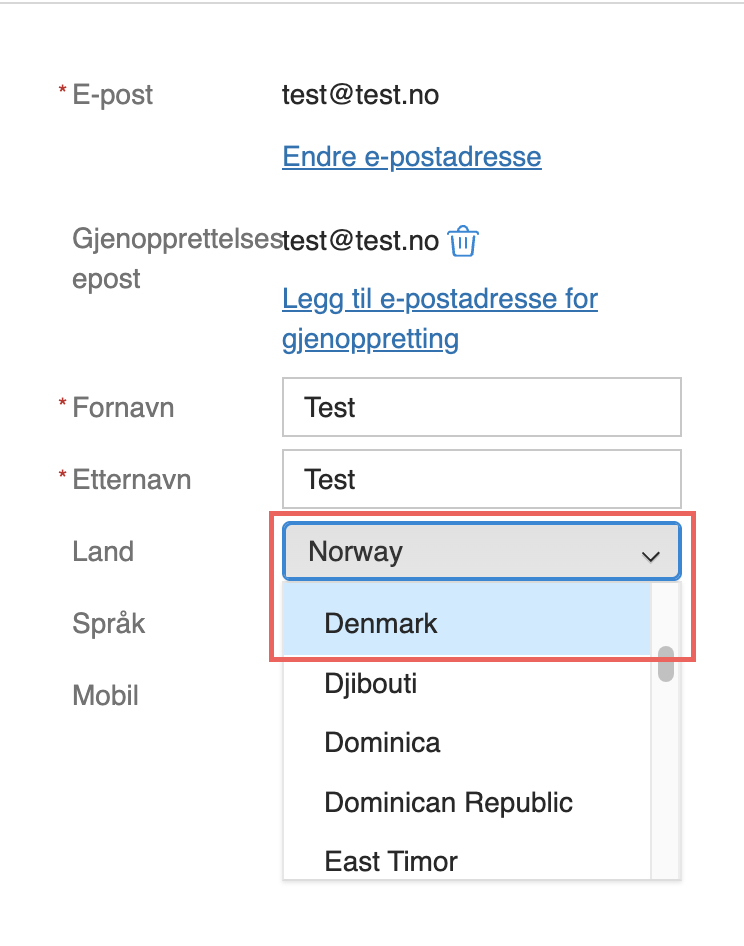This screenshot has width=744, height=946.
Task: Select Dominican Republic from the list
Action: 448,802
